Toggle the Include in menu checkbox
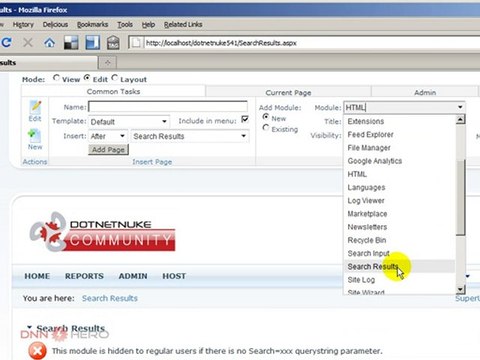Screen dimensions: 480x360 pyautogui.click(x=245, y=119)
